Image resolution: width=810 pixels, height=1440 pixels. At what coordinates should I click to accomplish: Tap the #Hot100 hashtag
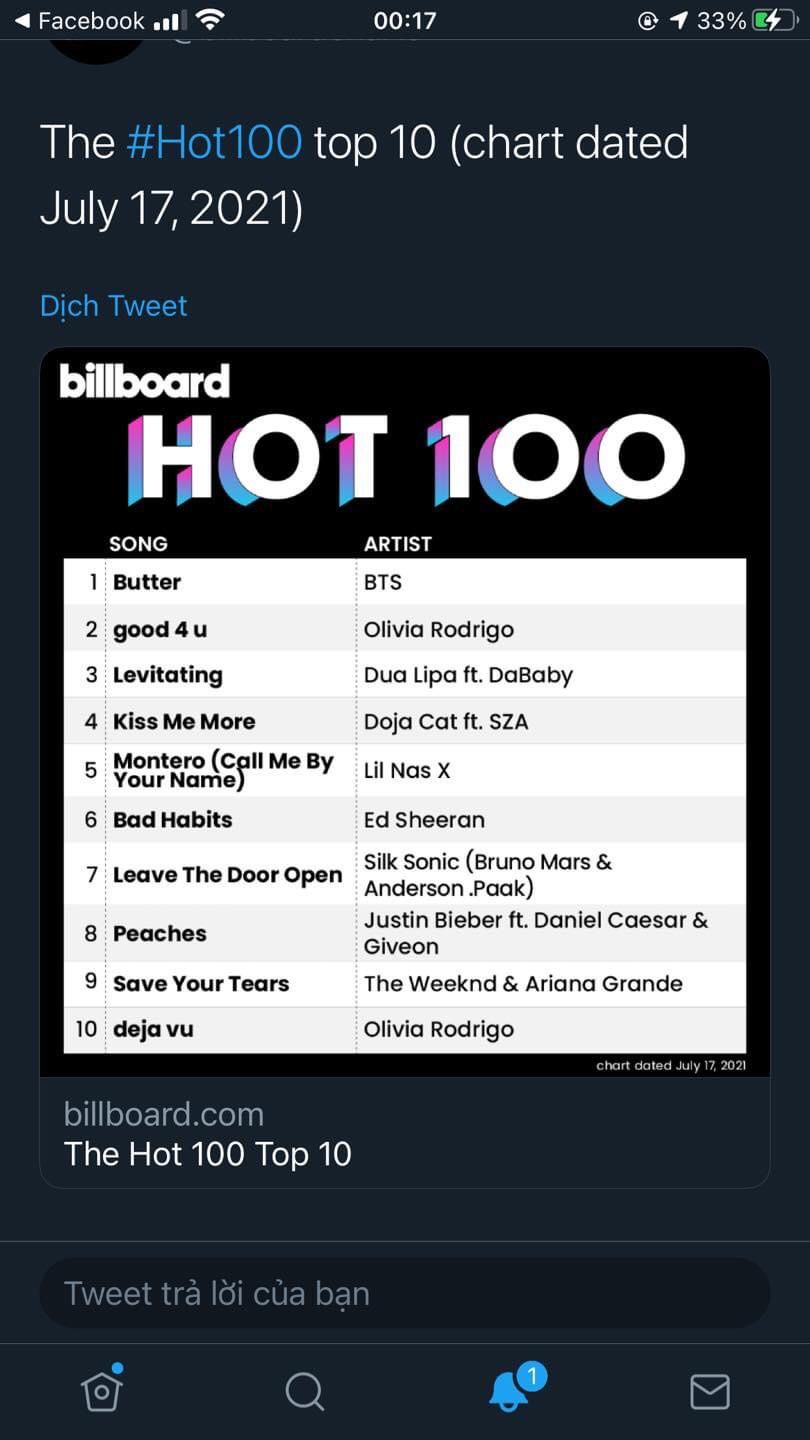click(x=214, y=142)
